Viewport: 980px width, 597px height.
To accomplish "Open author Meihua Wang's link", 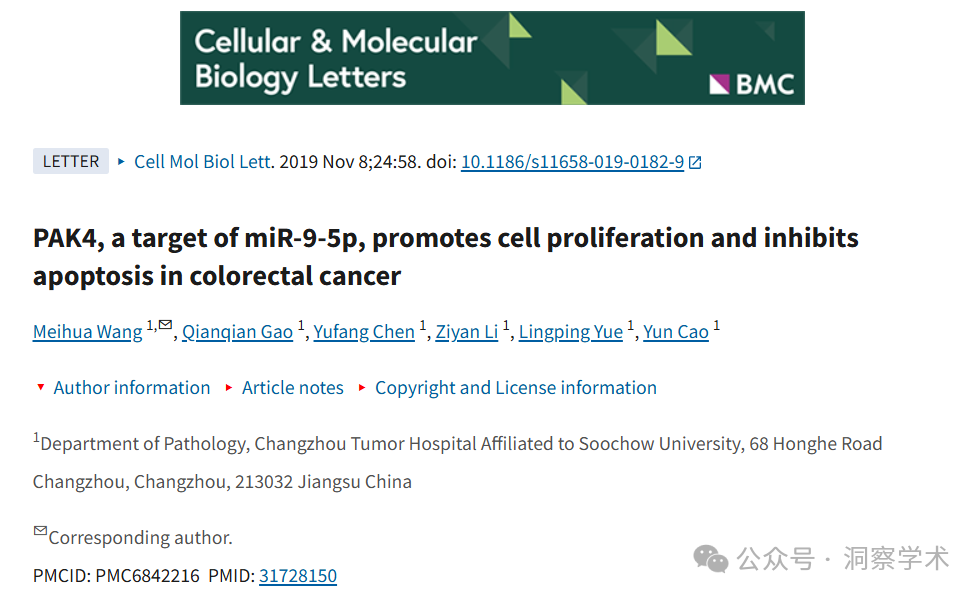I will click(x=88, y=331).
